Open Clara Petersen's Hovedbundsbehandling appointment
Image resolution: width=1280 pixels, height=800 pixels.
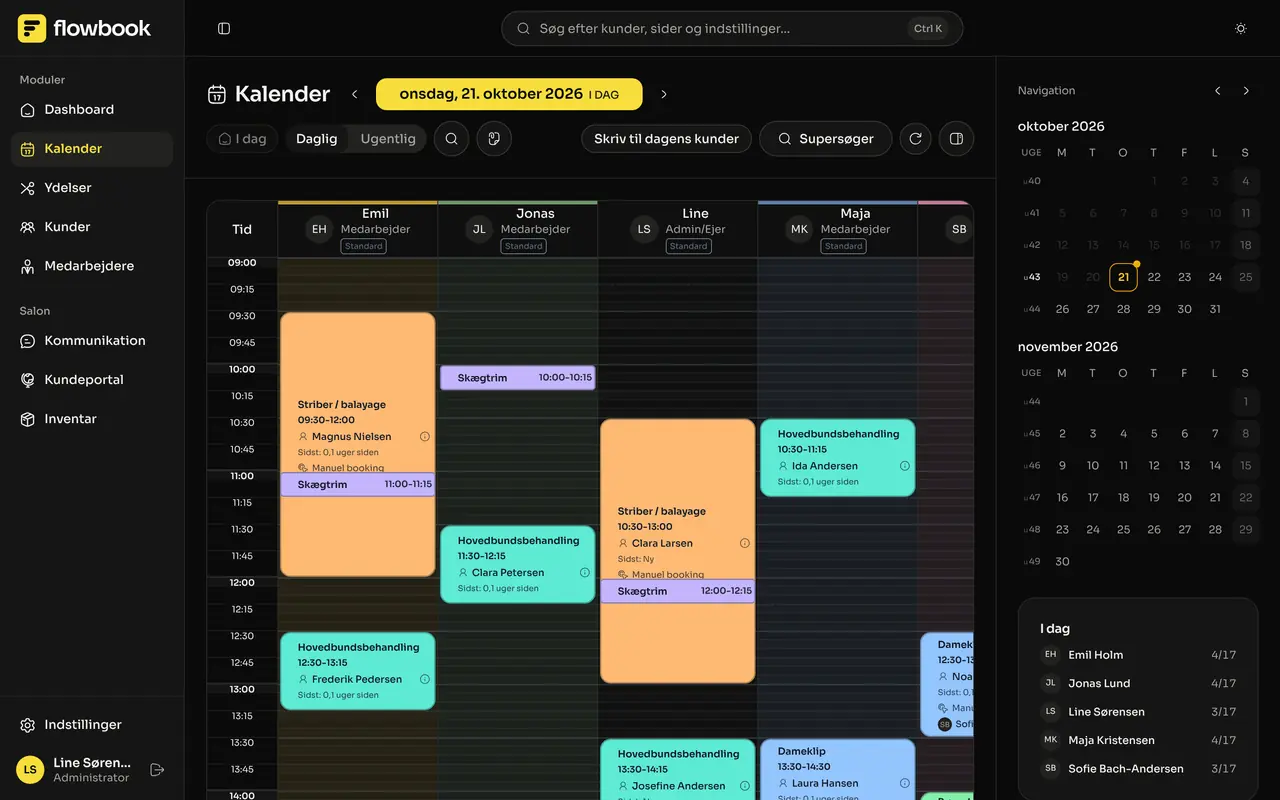point(517,565)
